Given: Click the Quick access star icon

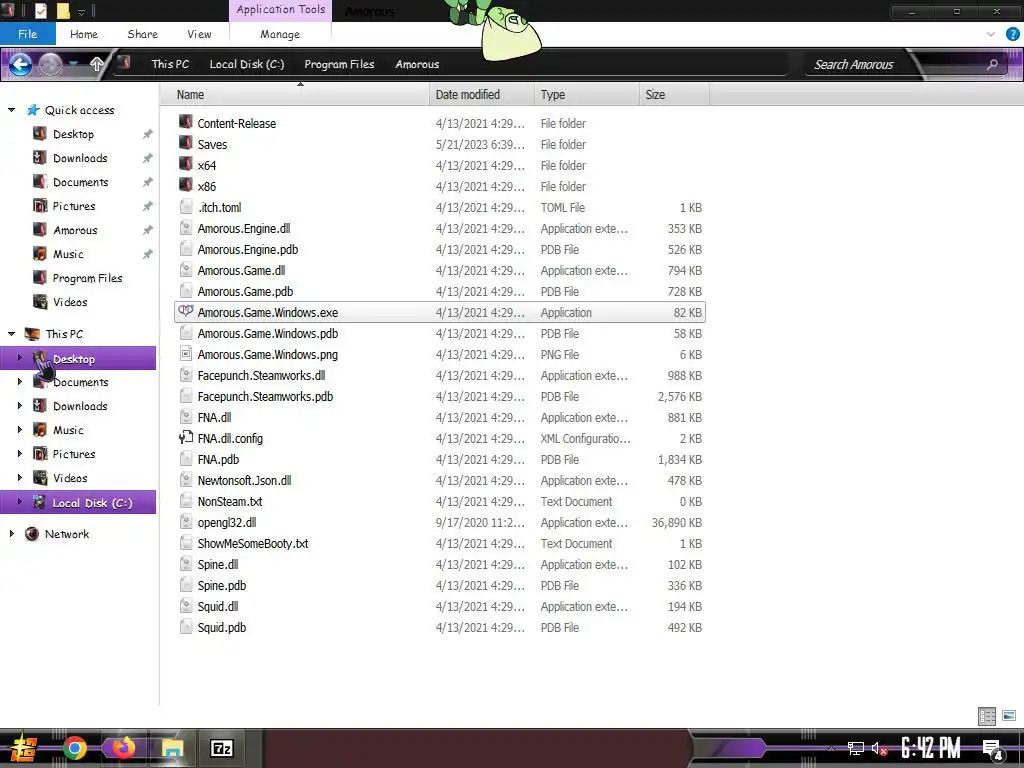Looking at the screenshot, I should point(33,110).
